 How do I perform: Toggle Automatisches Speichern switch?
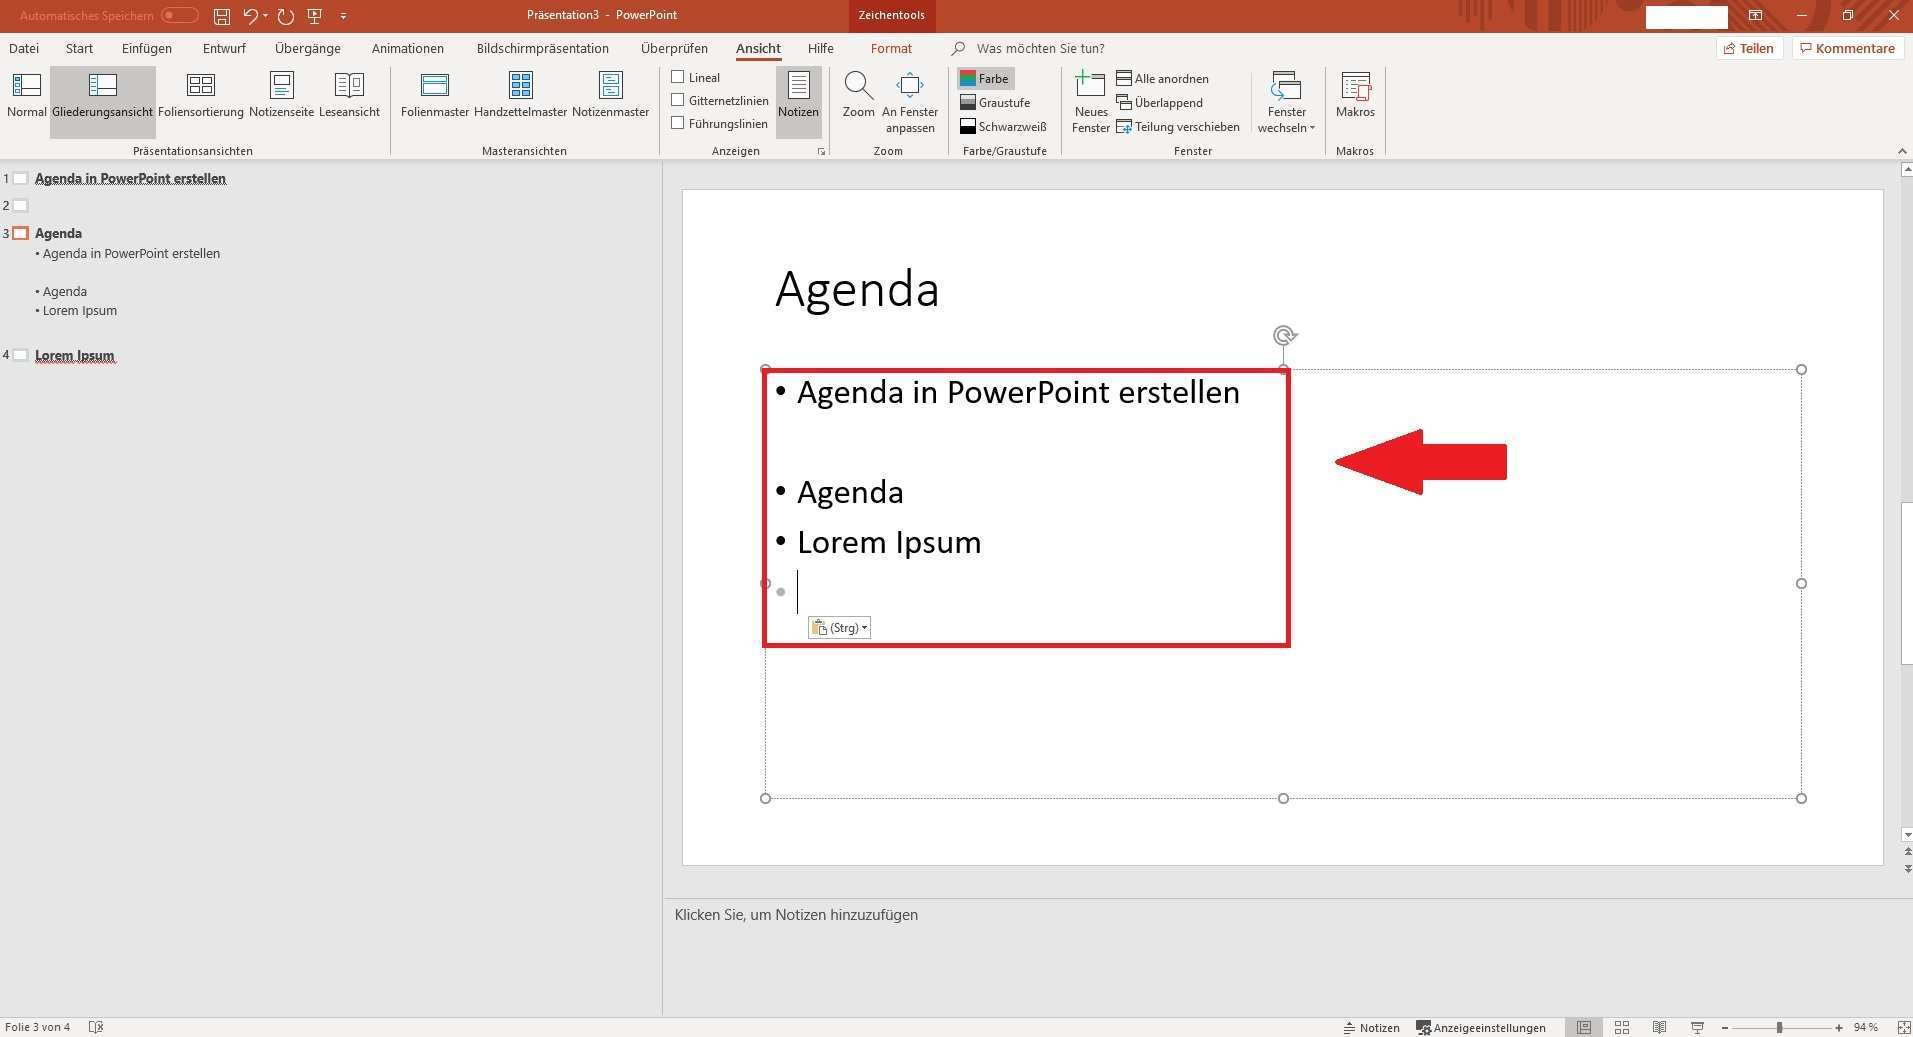point(180,16)
